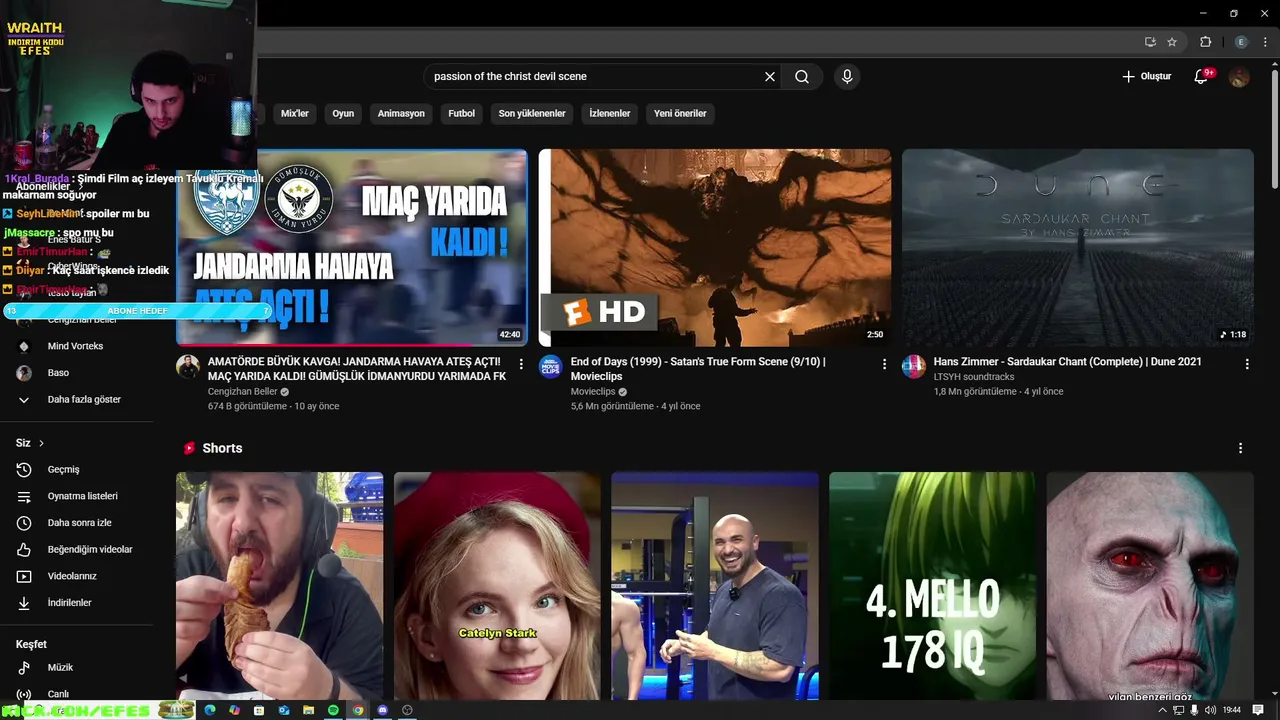Expand Daha fazla göster in subscriptions
The width and height of the screenshot is (1280, 720).
(78, 399)
